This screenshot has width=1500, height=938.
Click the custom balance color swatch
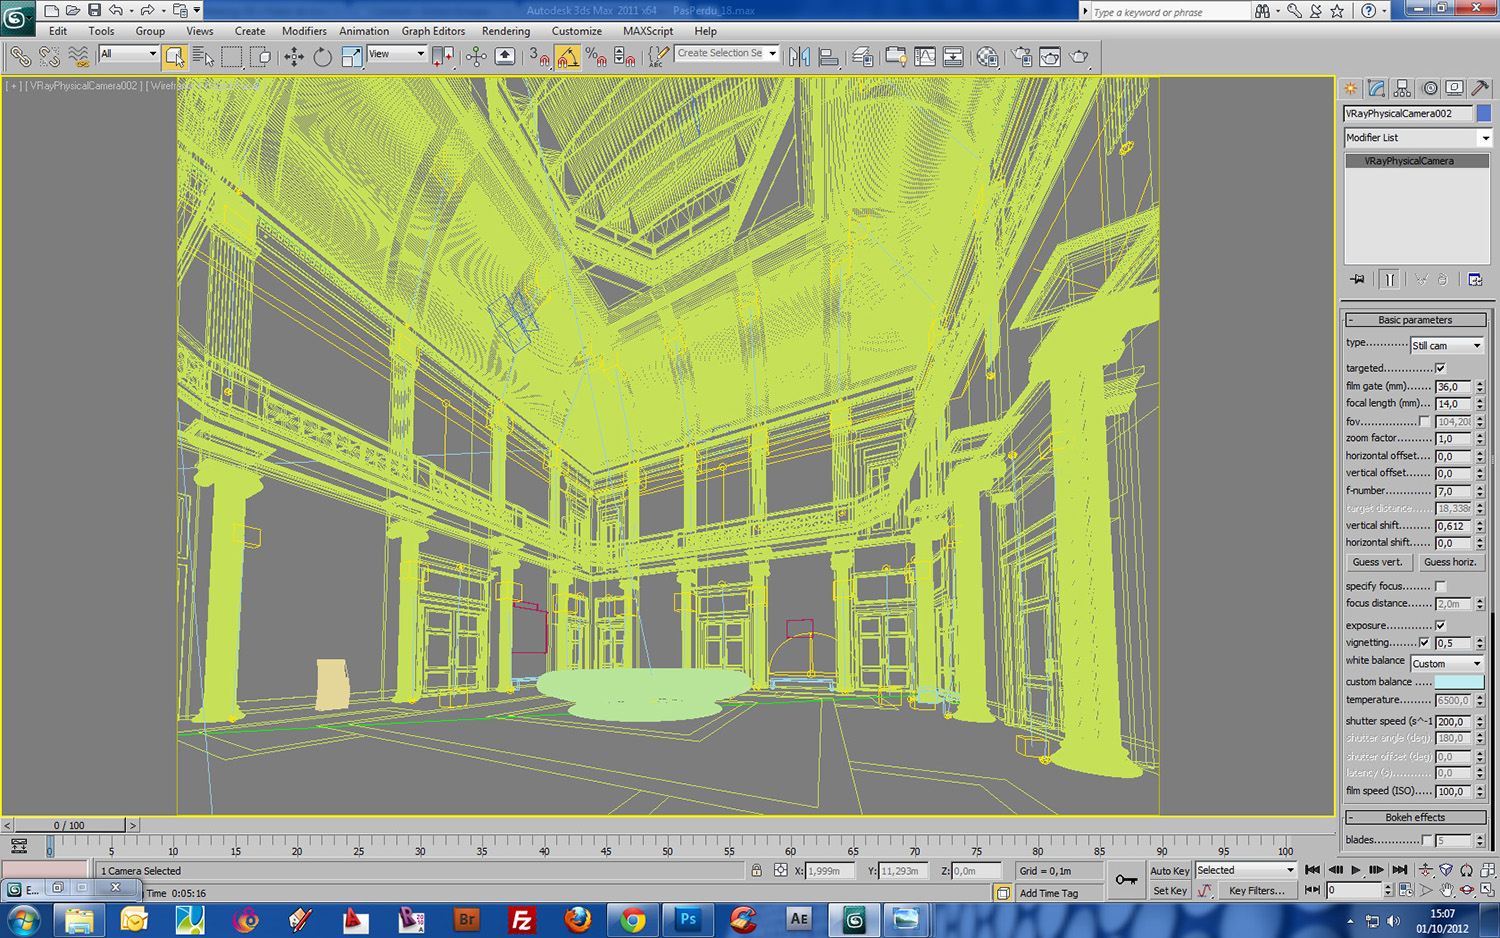click(1459, 682)
